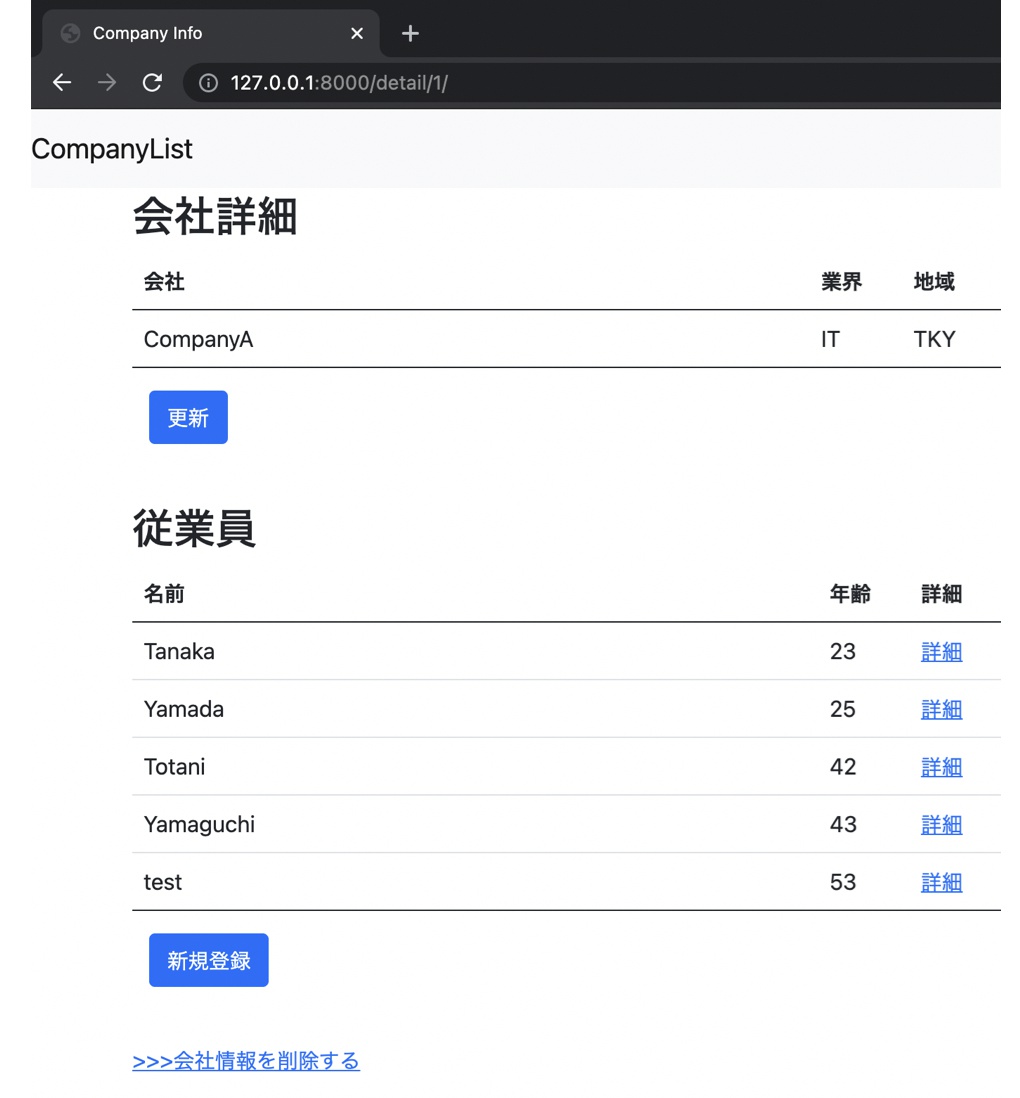This screenshot has width=1020, height=1098.
Task: Click the Company Info tab favicon
Action: coord(69,33)
